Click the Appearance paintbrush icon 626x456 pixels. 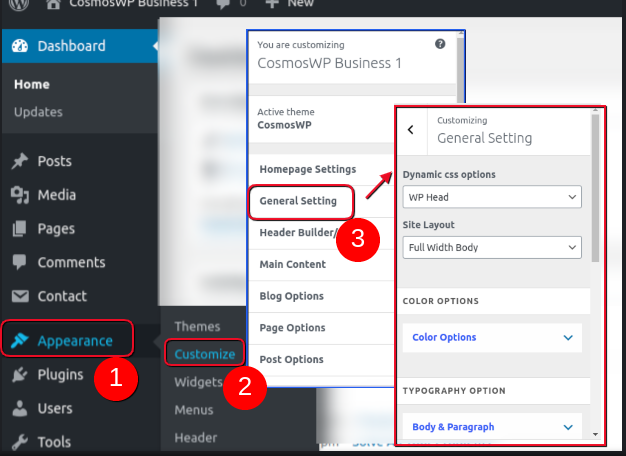pos(20,341)
